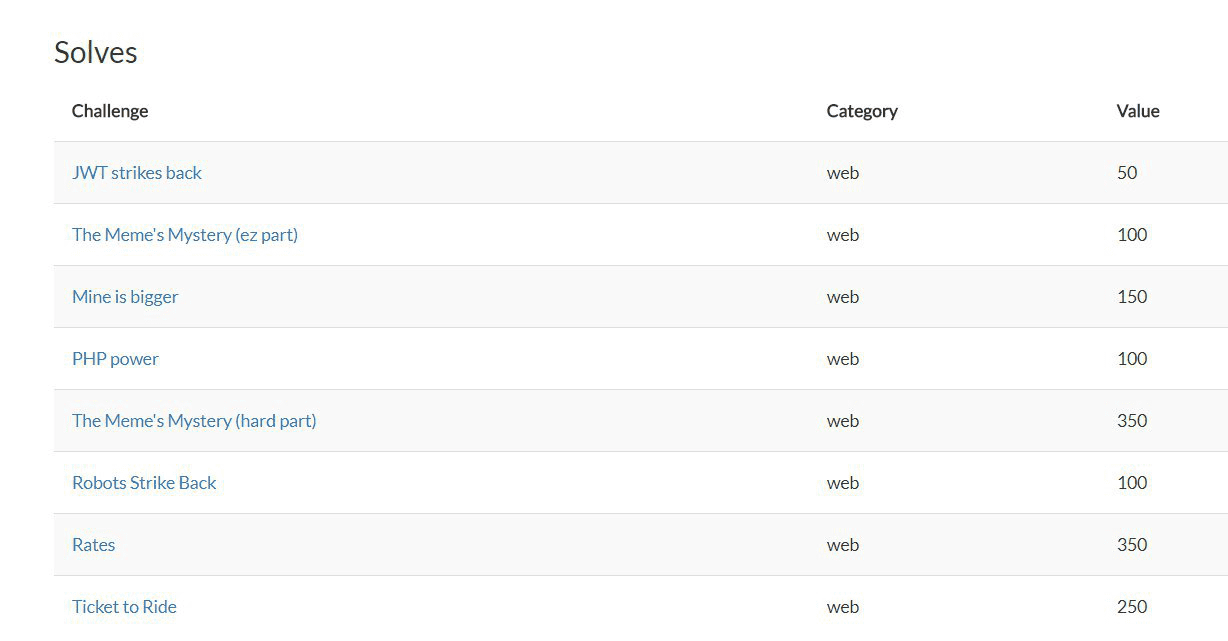Screen dimensions: 1228x641
Task: Click the Value column header
Action: (x=1138, y=111)
